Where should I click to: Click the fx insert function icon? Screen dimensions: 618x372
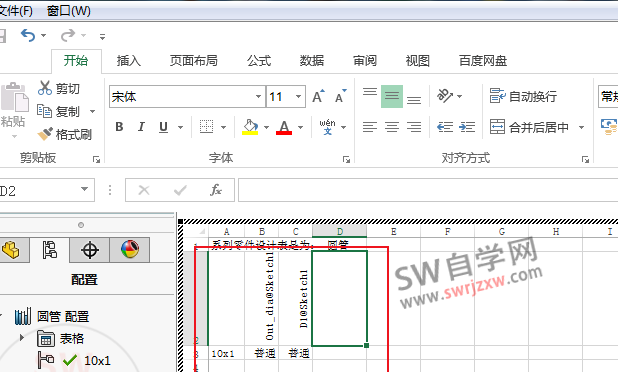pyautogui.click(x=216, y=191)
